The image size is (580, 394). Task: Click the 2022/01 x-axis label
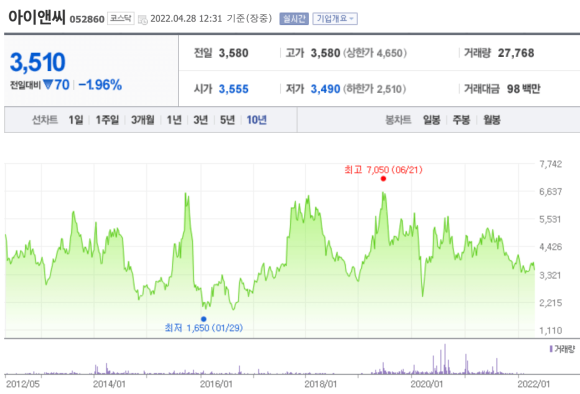533,384
